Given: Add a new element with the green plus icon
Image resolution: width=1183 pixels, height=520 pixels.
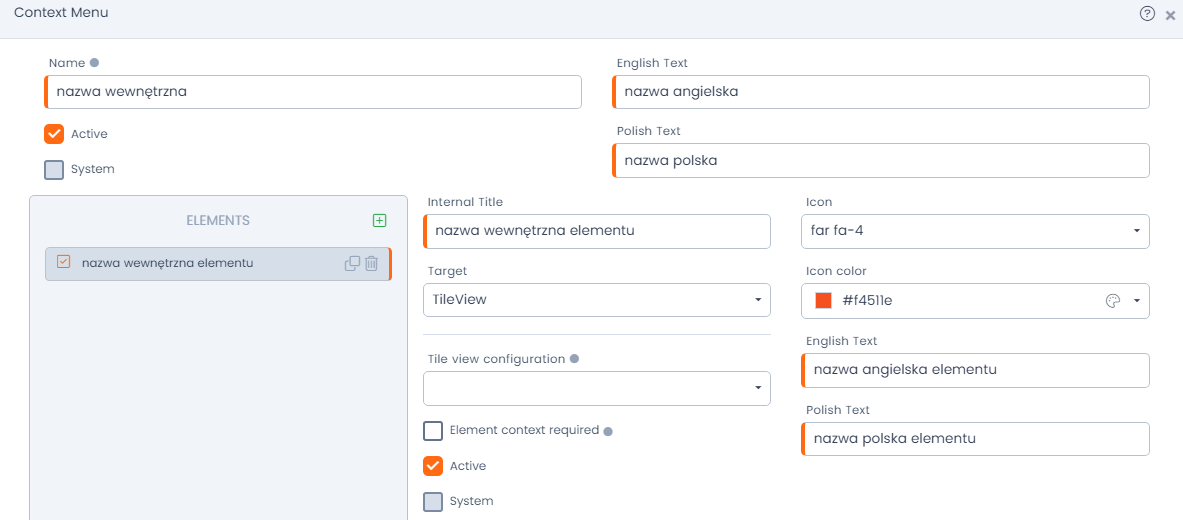Looking at the screenshot, I should 379,220.
